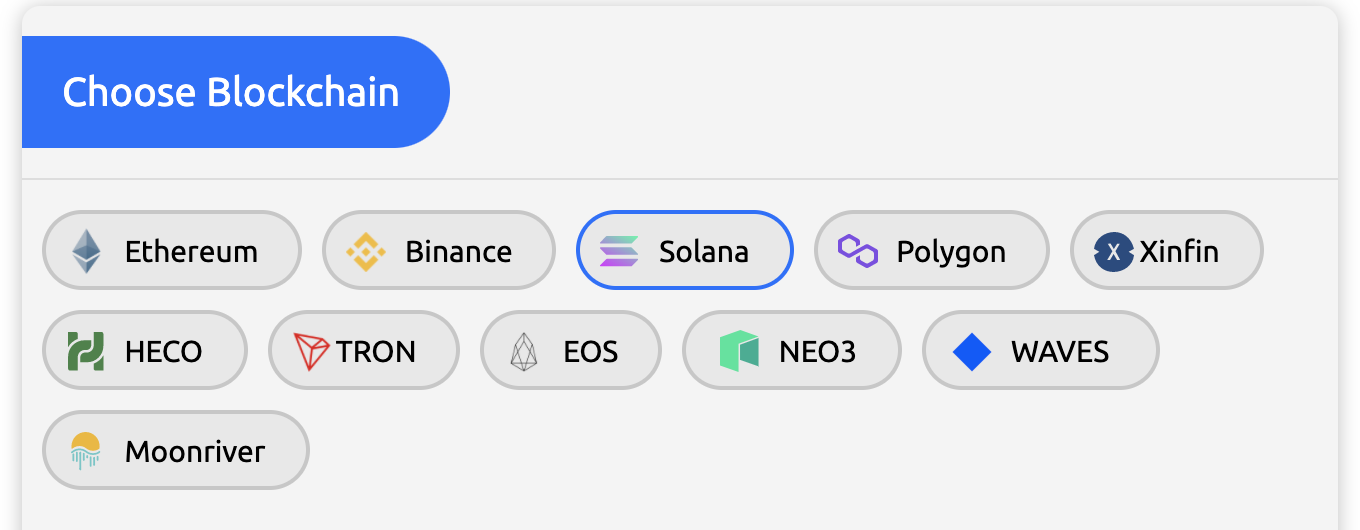Click the EOS wireframe logo icon
Image resolution: width=1360 pixels, height=530 pixels.
coord(524,352)
